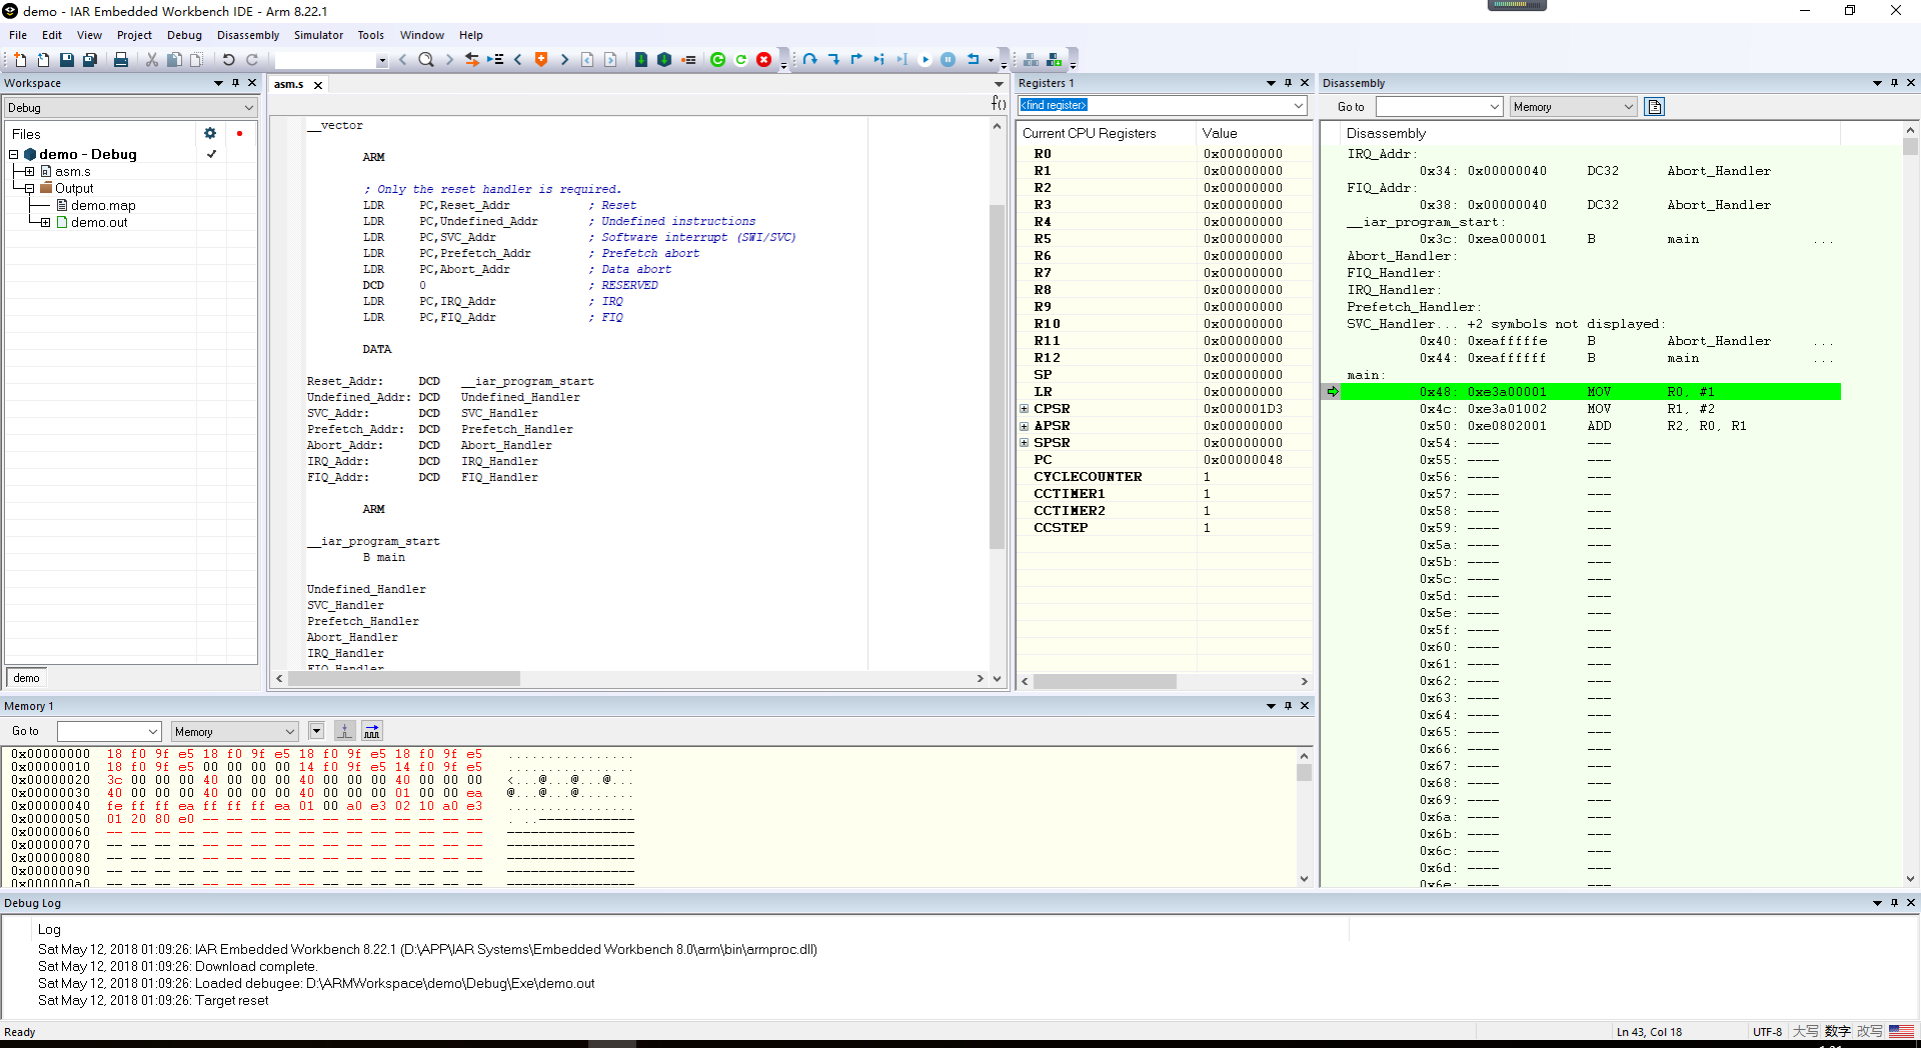Screen dimensions: 1921x1049
Task: Open Memory 1 zone dropdown
Action: 235,732
